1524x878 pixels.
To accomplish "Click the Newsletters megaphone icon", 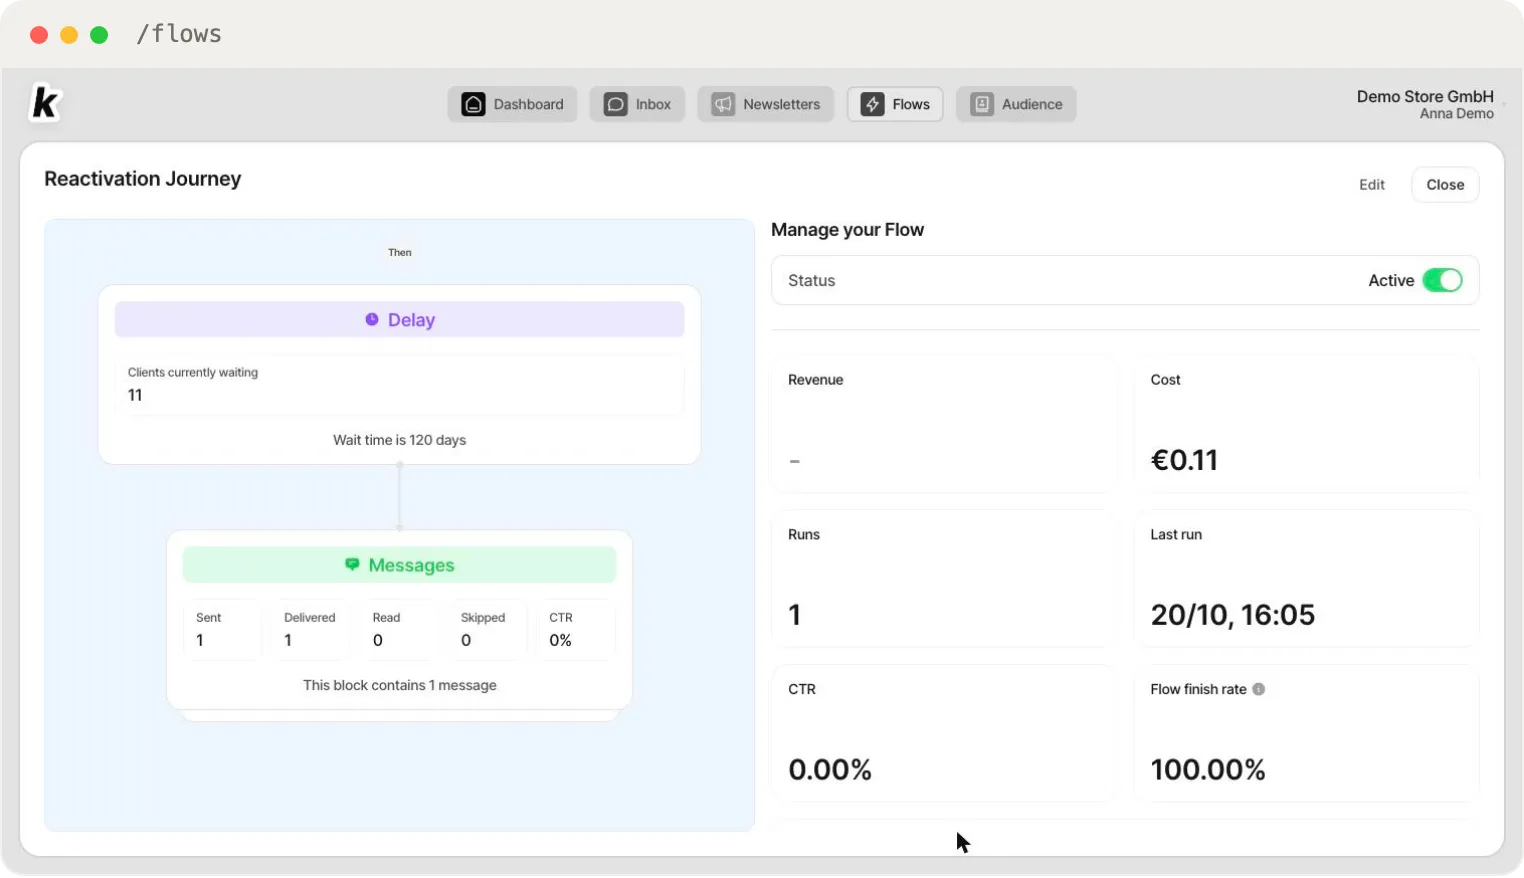I will pyautogui.click(x=723, y=104).
